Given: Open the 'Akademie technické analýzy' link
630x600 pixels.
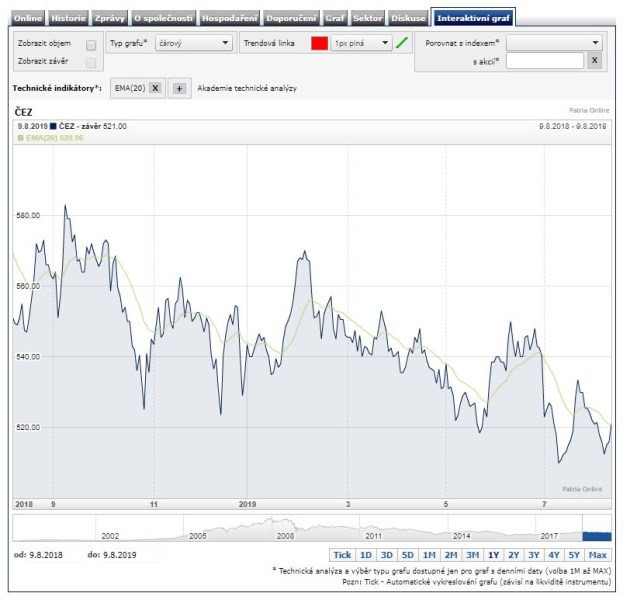Looking at the screenshot, I should 247,88.
